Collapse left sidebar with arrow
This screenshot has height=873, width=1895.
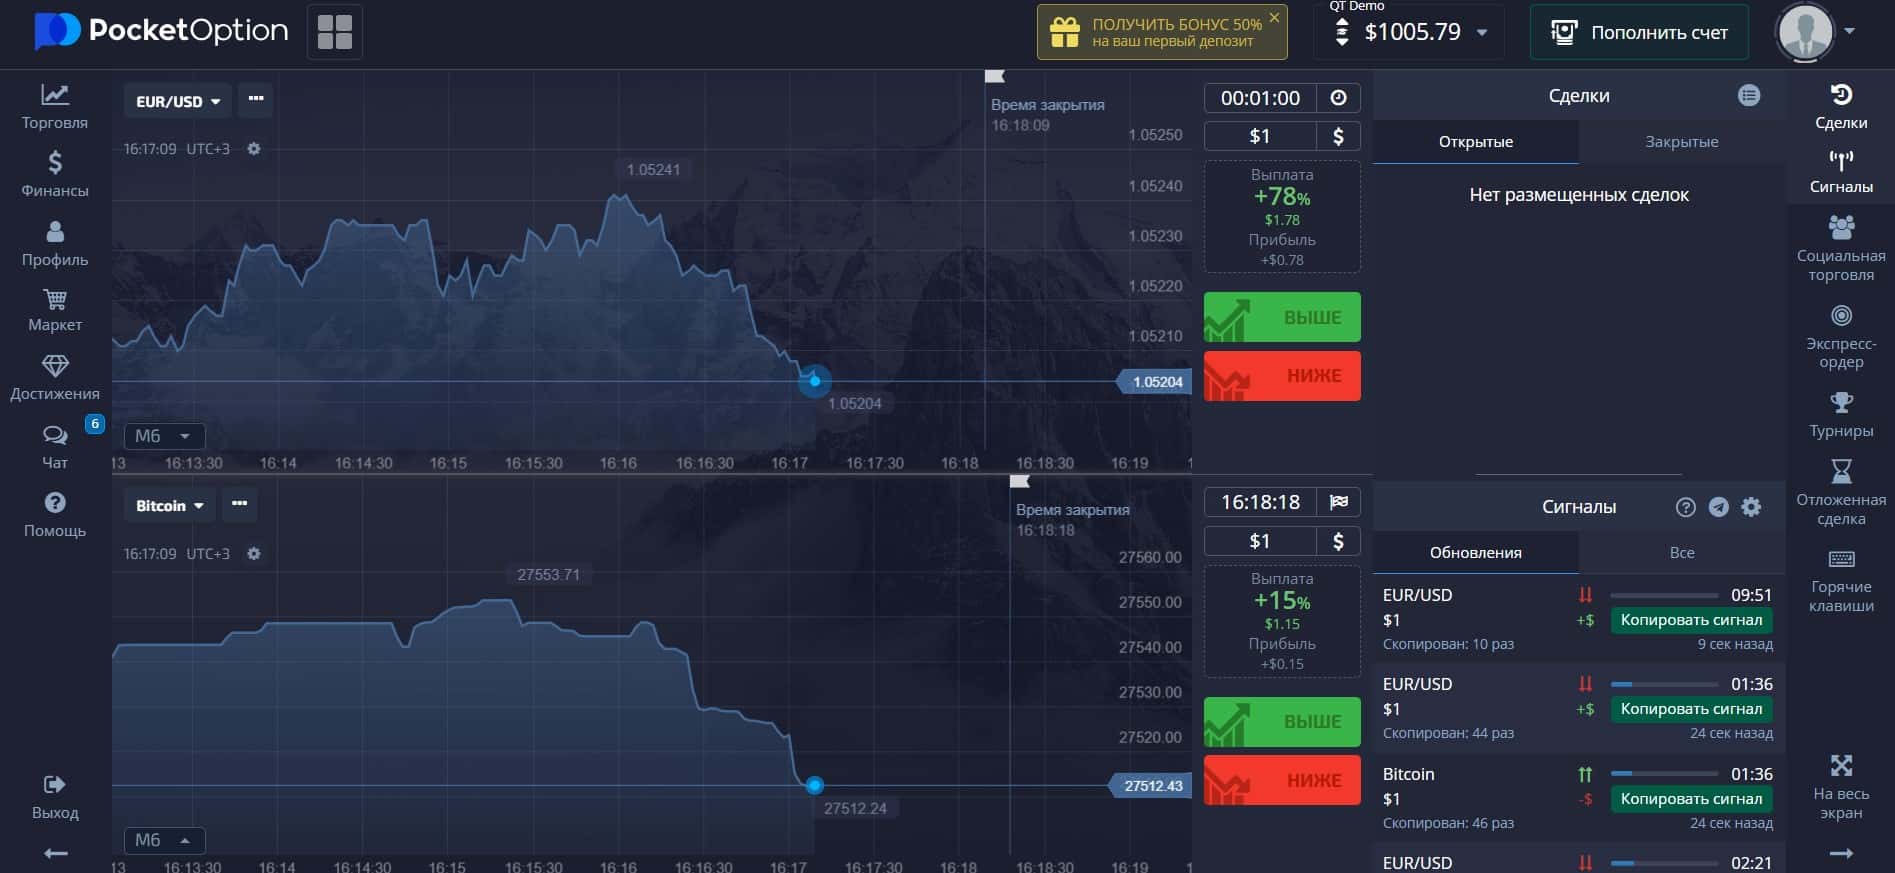tap(56, 853)
